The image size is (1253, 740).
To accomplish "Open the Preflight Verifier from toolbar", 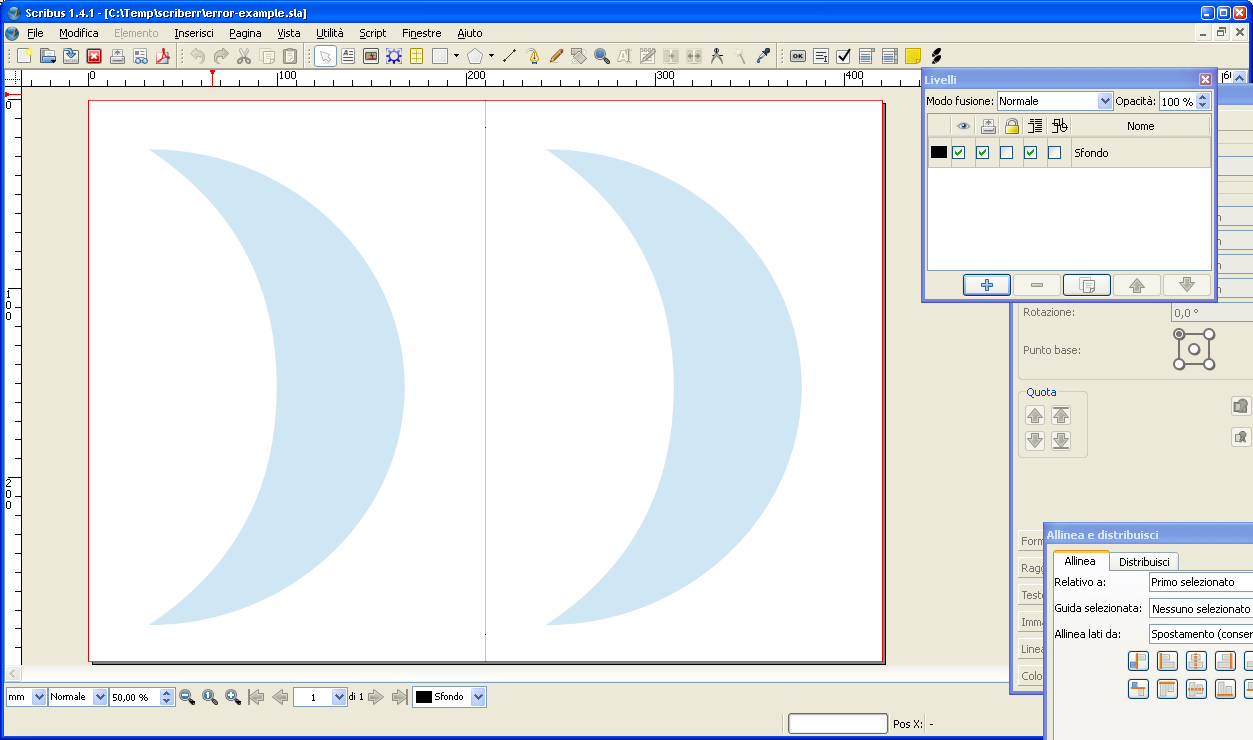I will pyautogui.click(x=139, y=56).
